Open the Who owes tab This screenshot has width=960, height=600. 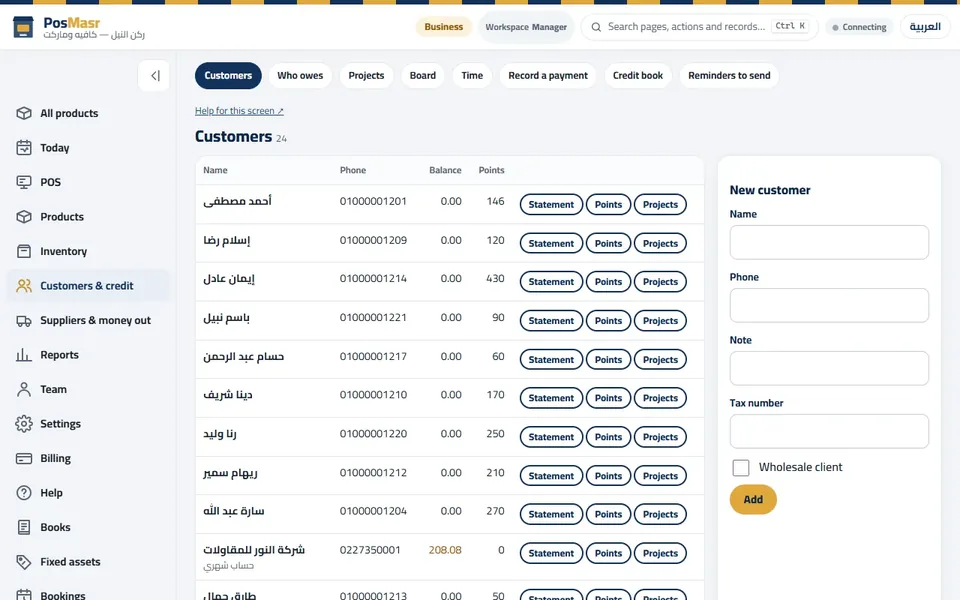point(300,76)
